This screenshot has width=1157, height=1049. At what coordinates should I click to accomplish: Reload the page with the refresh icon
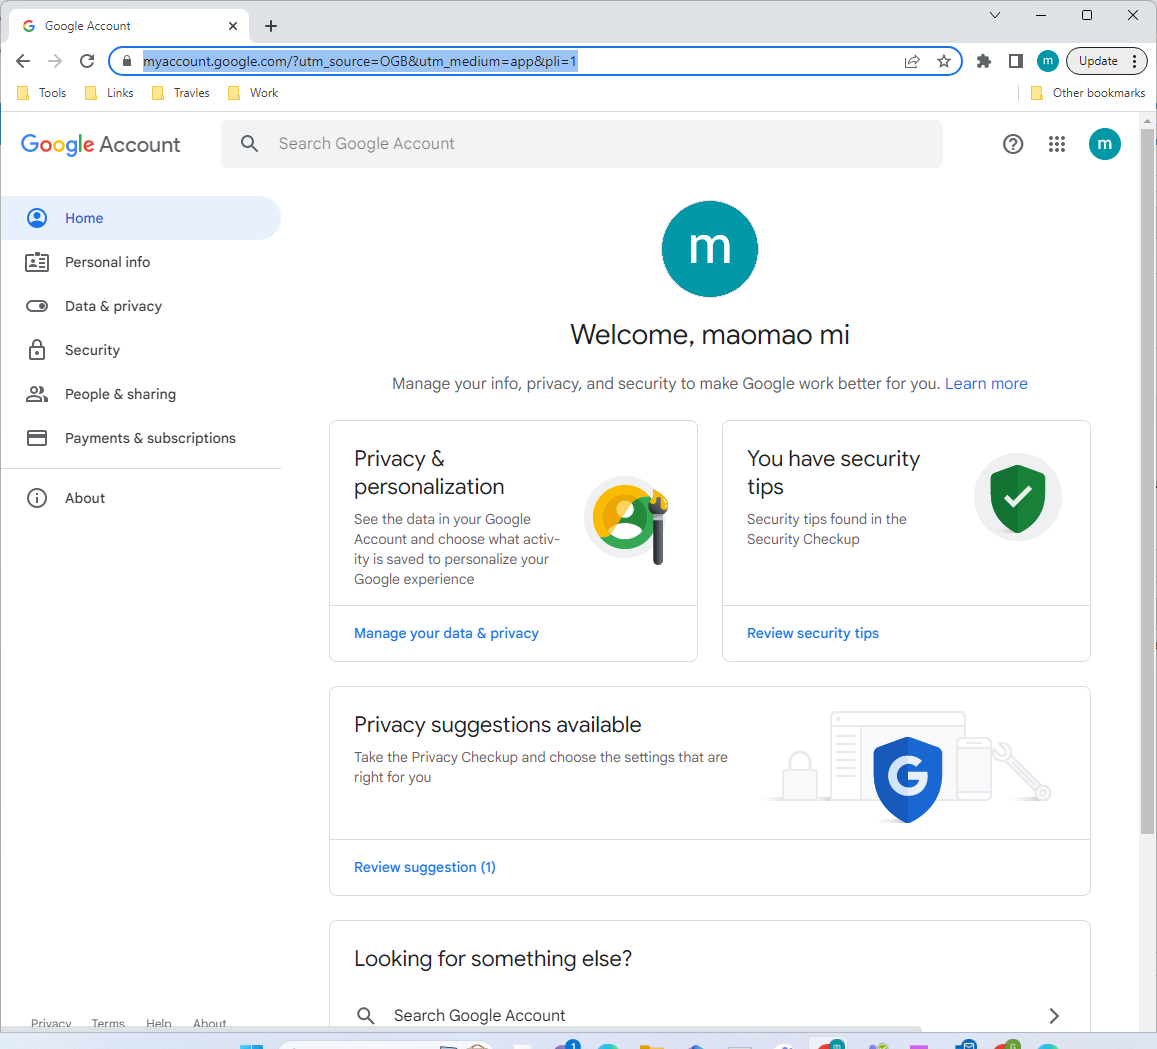pyautogui.click(x=87, y=61)
